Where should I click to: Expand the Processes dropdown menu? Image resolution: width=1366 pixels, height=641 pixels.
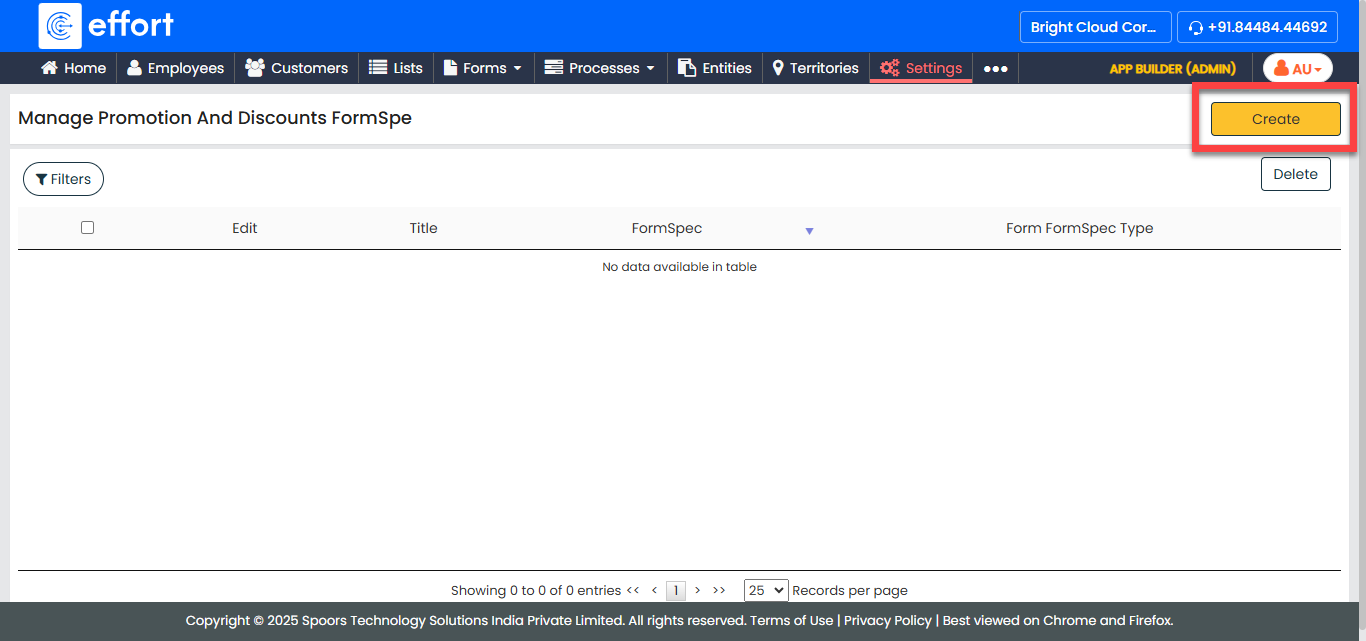coord(599,68)
